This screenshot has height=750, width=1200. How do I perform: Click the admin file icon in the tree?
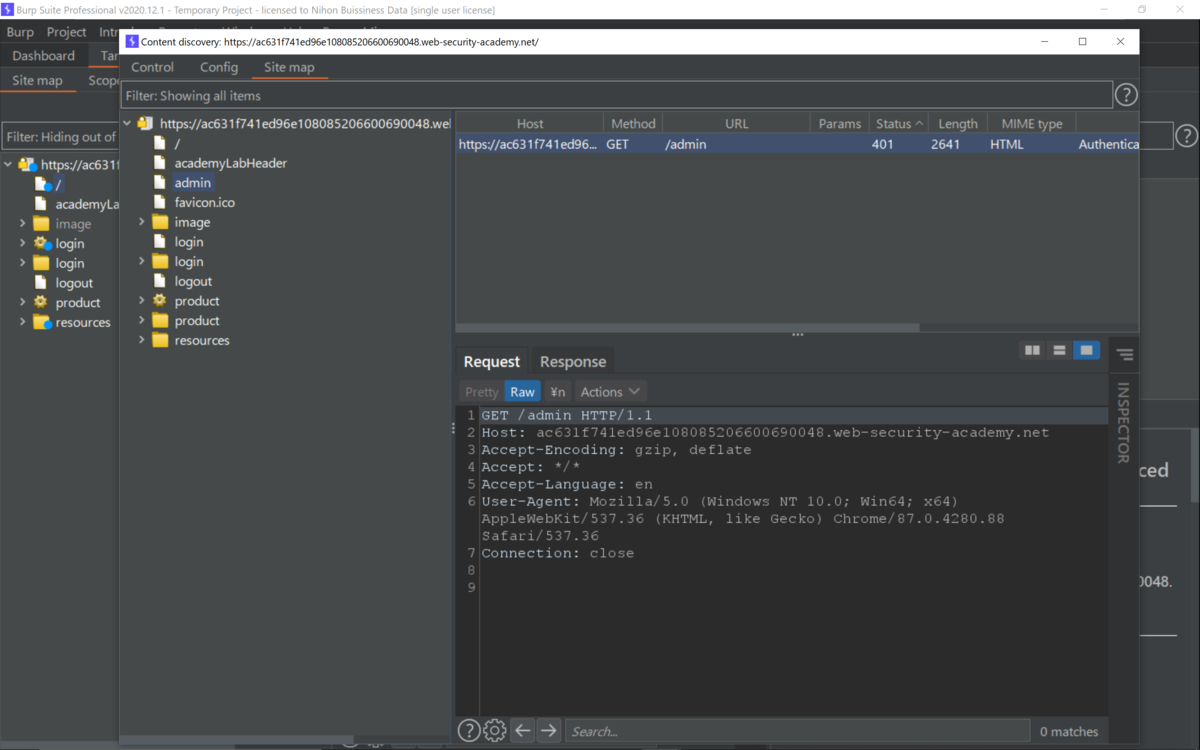tap(160, 183)
